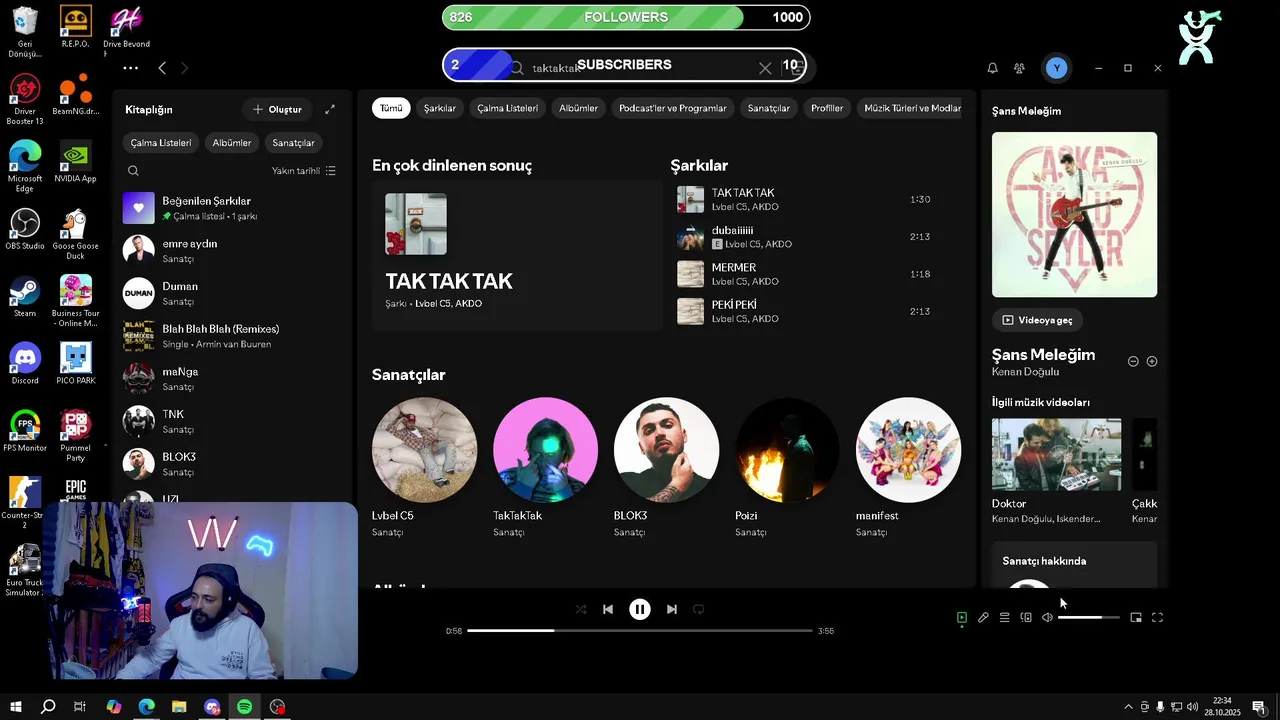Open maNga artist in library
This screenshot has height=720, width=1280.
point(232,378)
